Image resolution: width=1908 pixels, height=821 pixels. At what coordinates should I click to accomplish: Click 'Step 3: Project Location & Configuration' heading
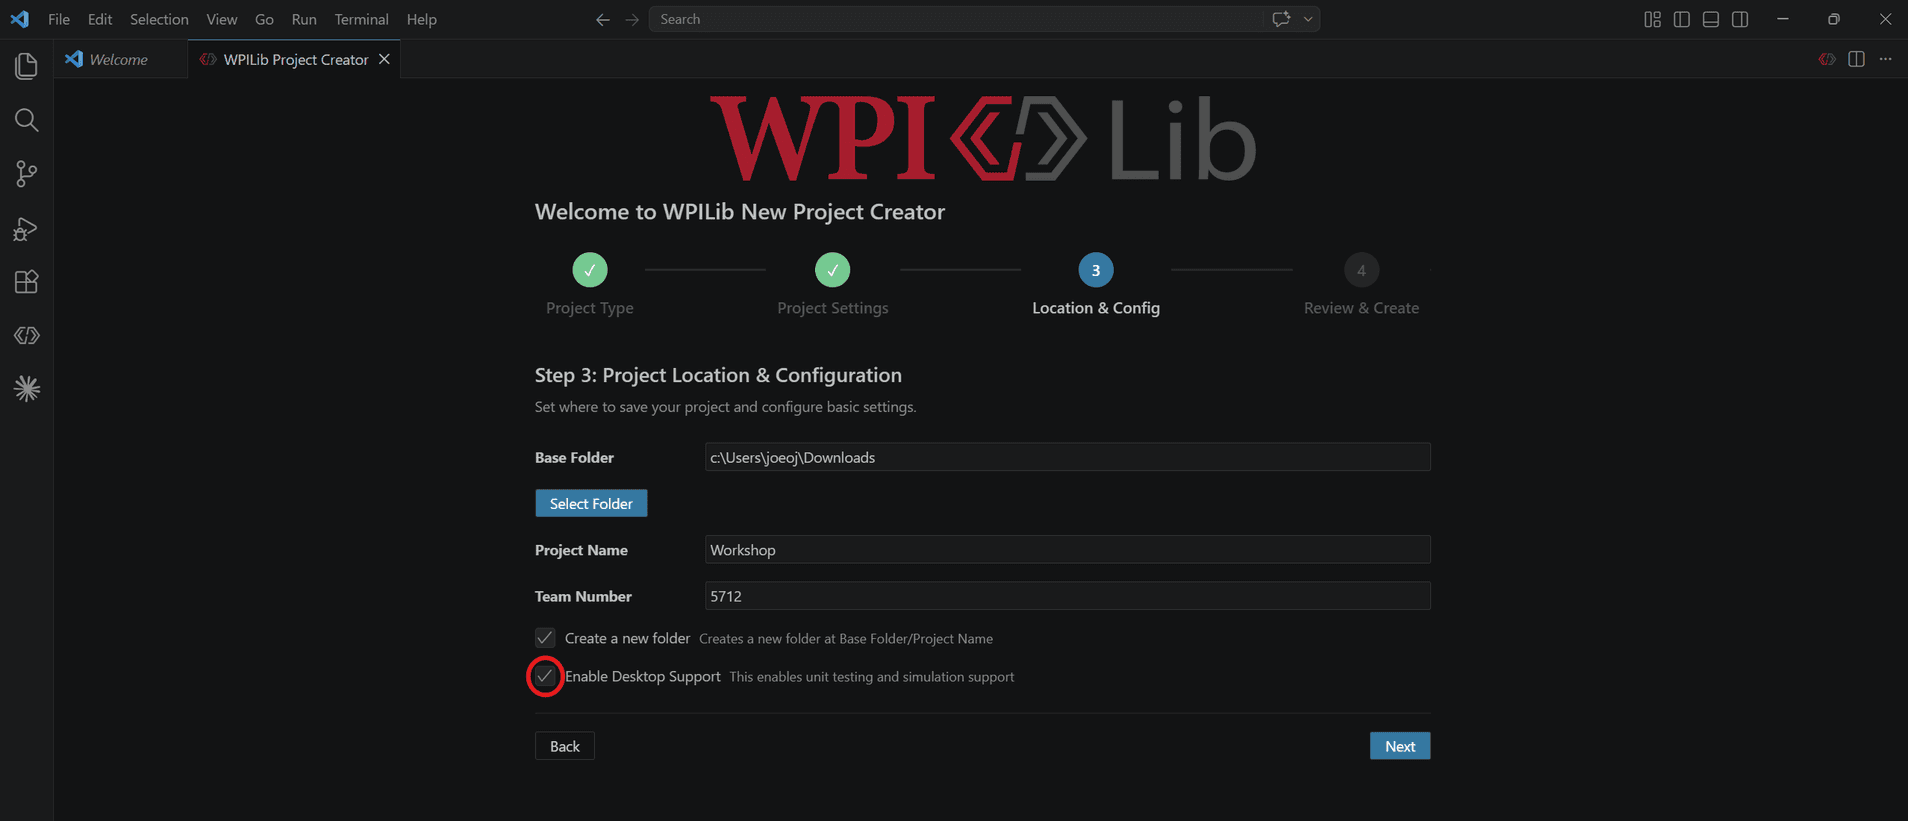click(x=718, y=375)
